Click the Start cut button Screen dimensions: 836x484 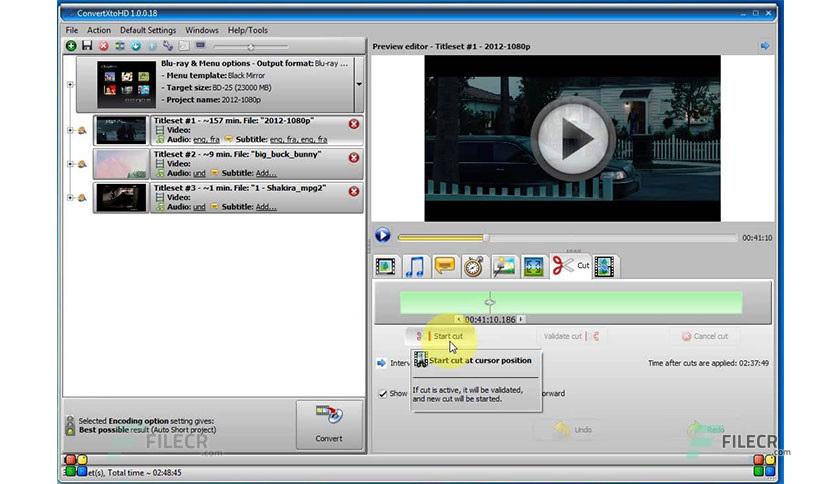tap(440, 336)
